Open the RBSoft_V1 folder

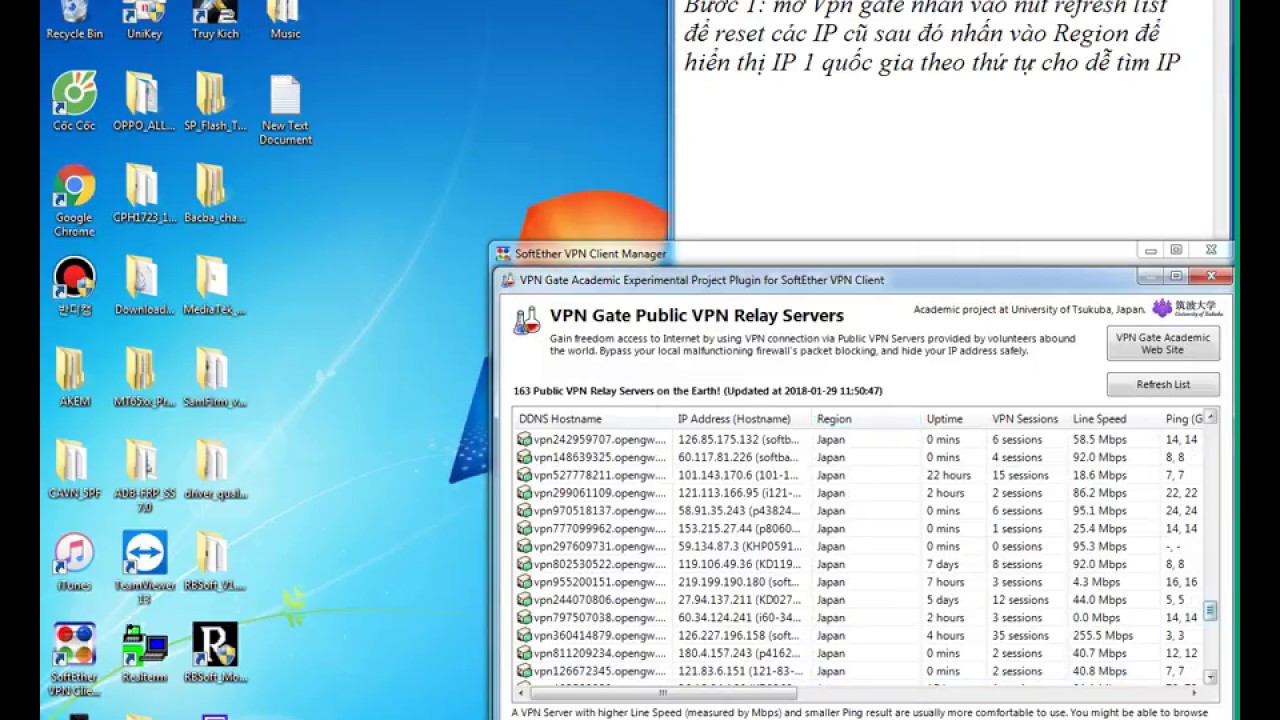coord(214,561)
